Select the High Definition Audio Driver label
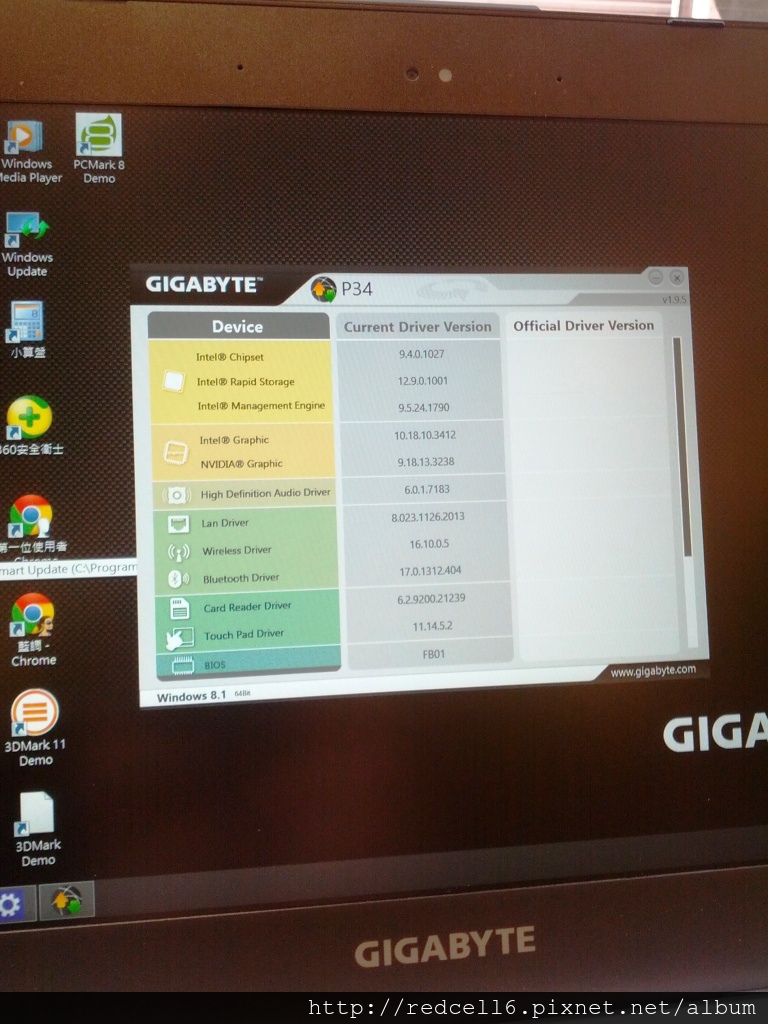This screenshot has width=768, height=1024. (x=266, y=493)
